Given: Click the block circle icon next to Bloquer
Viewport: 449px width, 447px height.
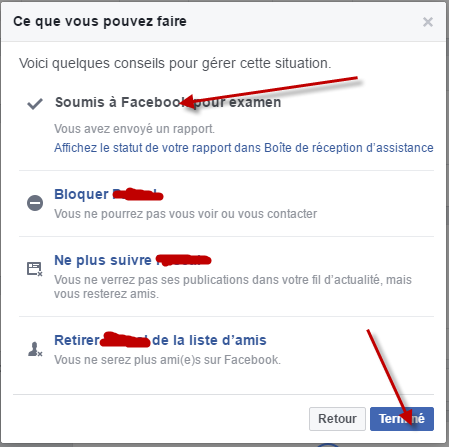Looking at the screenshot, I should (x=35, y=203).
